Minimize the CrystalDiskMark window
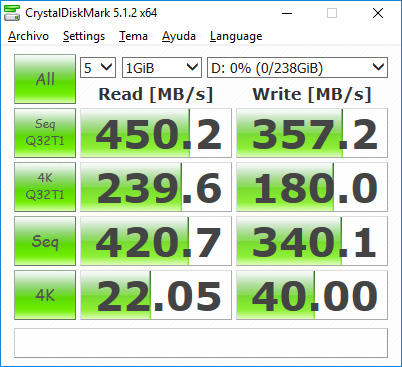 point(287,13)
